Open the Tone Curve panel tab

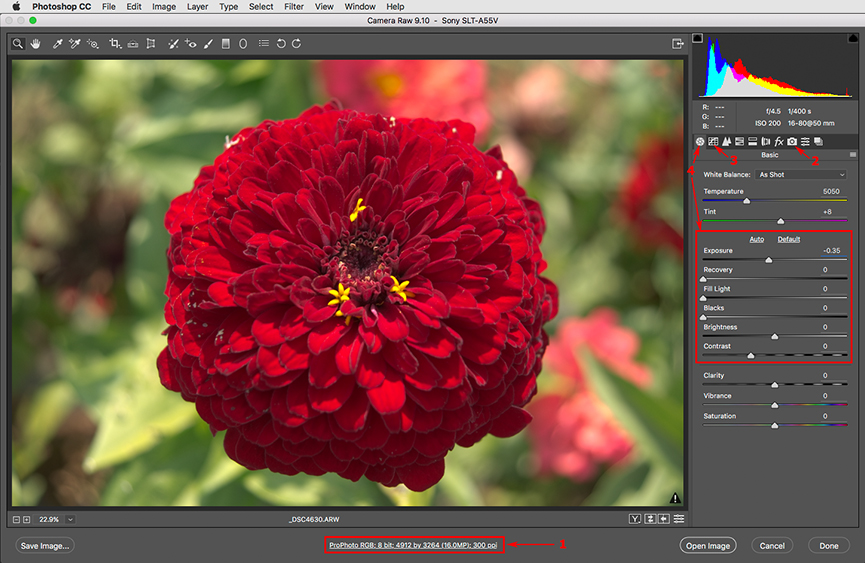pos(713,142)
